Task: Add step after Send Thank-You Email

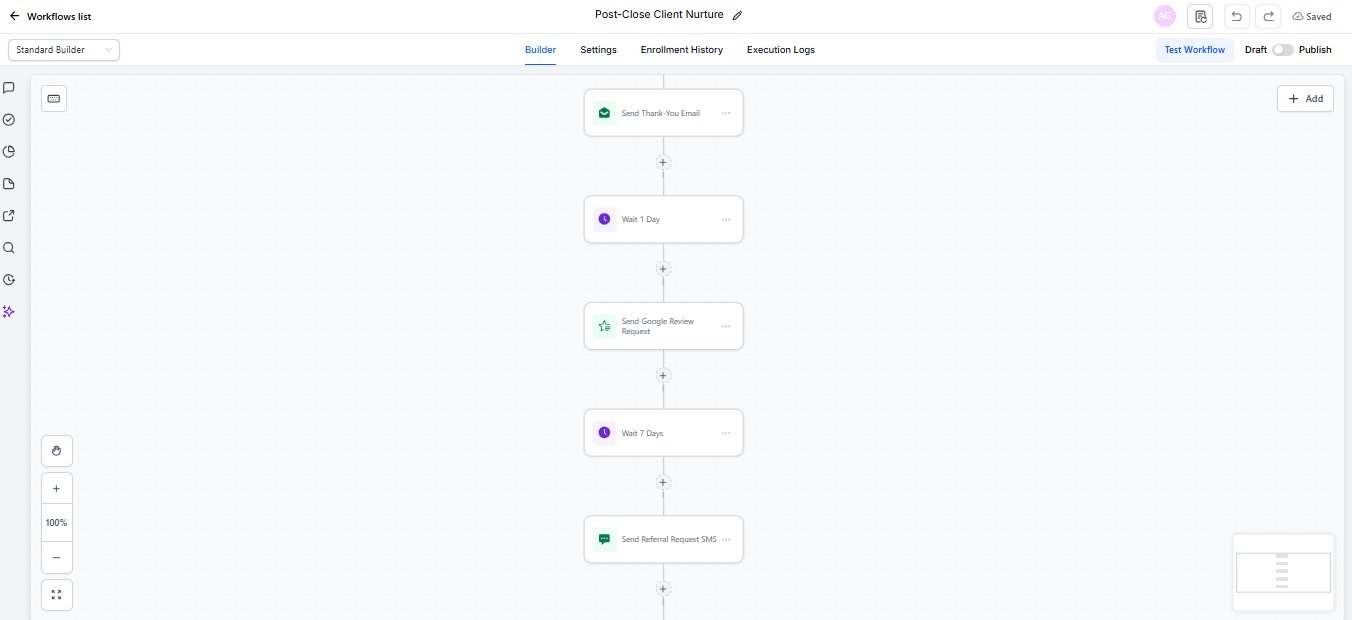Action: click(663, 162)
